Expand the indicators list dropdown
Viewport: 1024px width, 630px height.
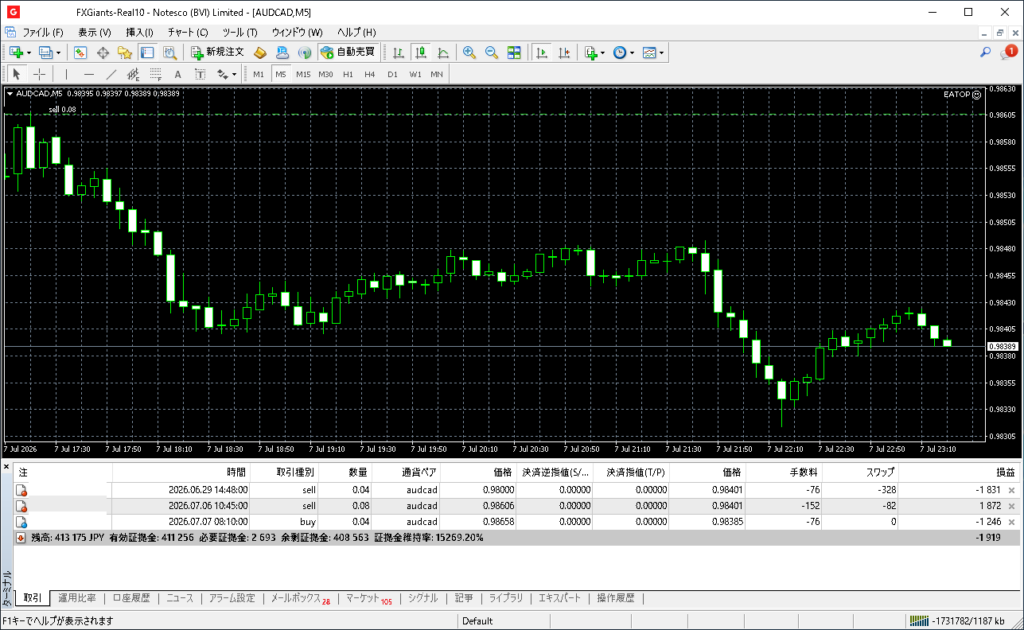602,53
